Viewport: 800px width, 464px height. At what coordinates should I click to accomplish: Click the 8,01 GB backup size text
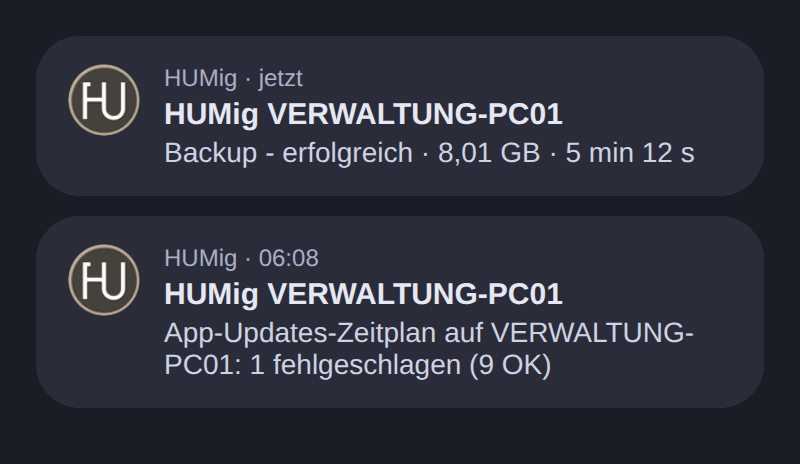tap(489, 153)
